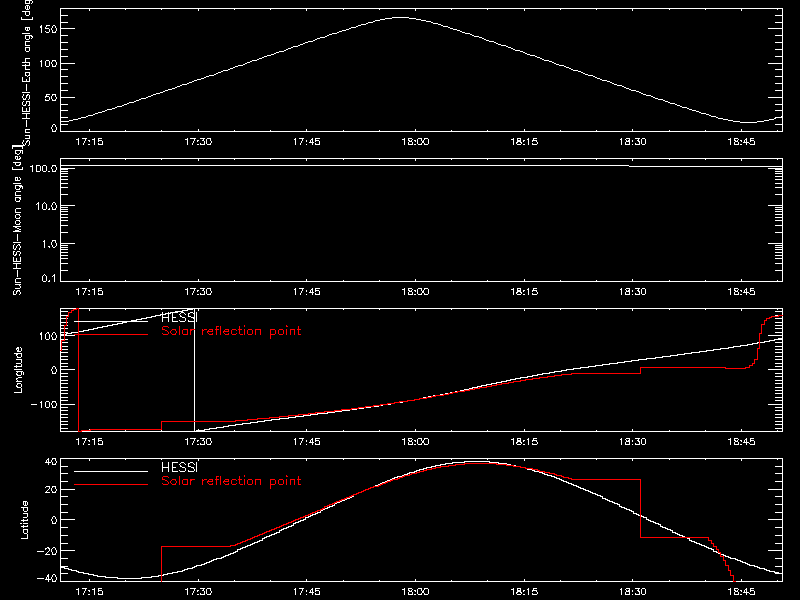Click 18:15 time label under Moon angle plot
This screenshot has width=800, height=600.
[x=524, y=292]
